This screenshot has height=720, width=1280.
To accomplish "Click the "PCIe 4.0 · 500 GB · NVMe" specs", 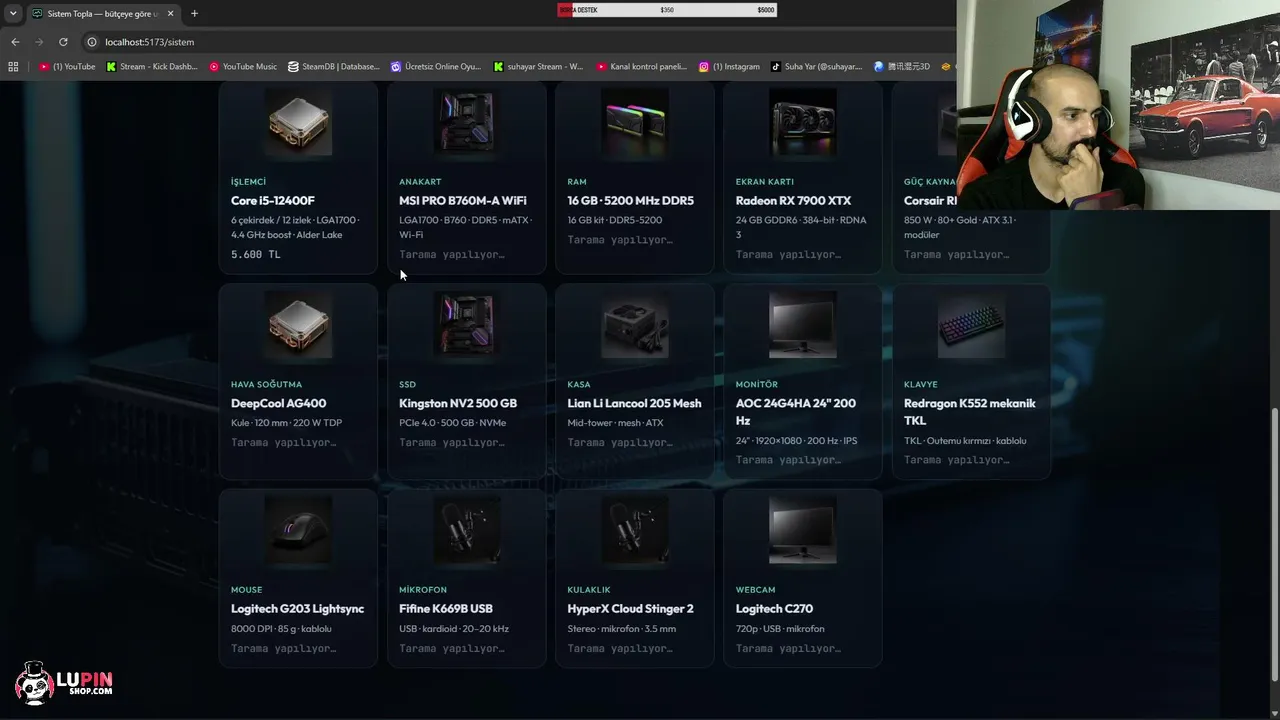I will coord(453,423).
